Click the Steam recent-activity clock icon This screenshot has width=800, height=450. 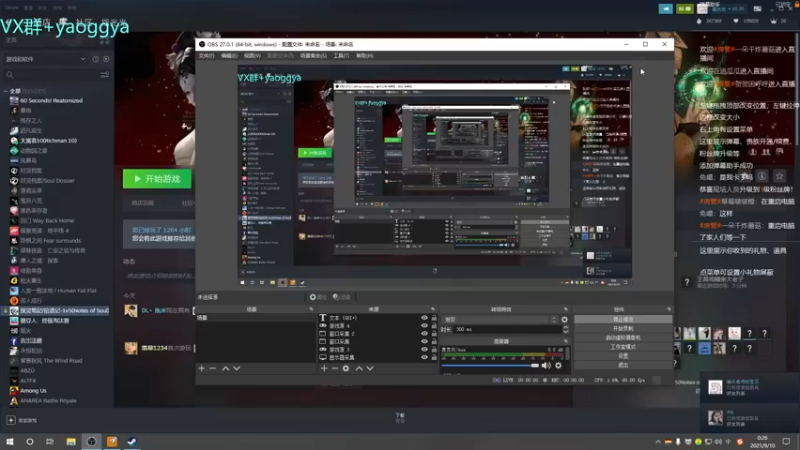(95, 59)
